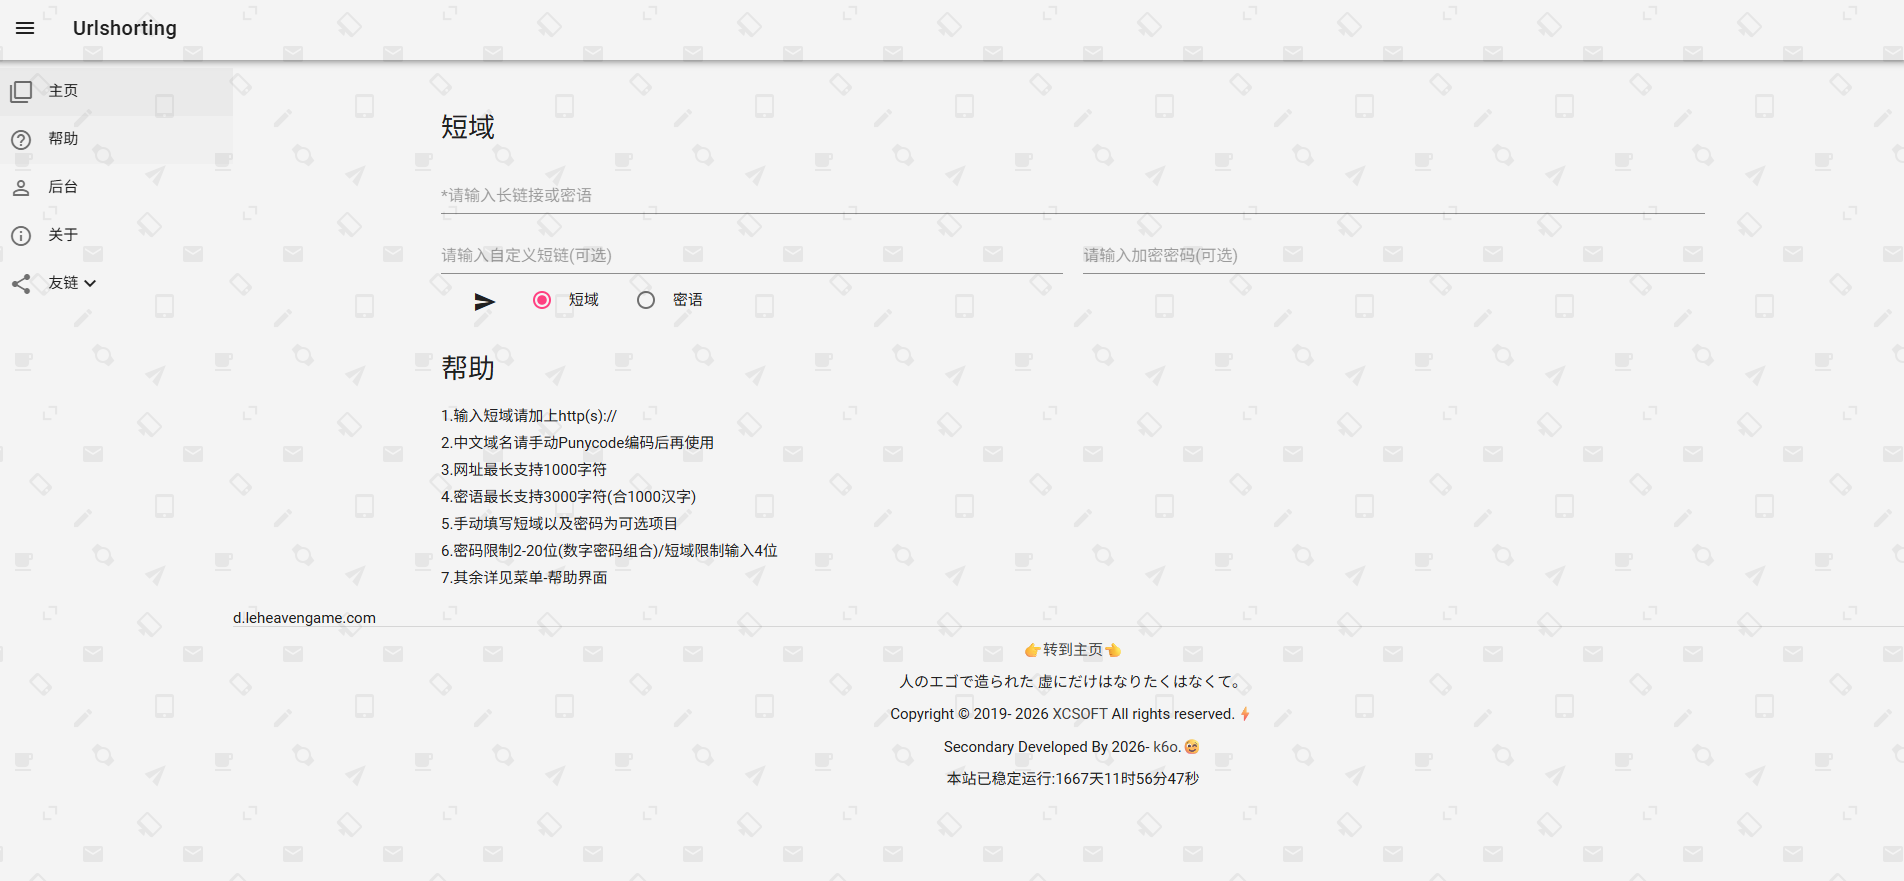Open the 帮助 menu item
The image size is (1904, 881).
(63, 139)
